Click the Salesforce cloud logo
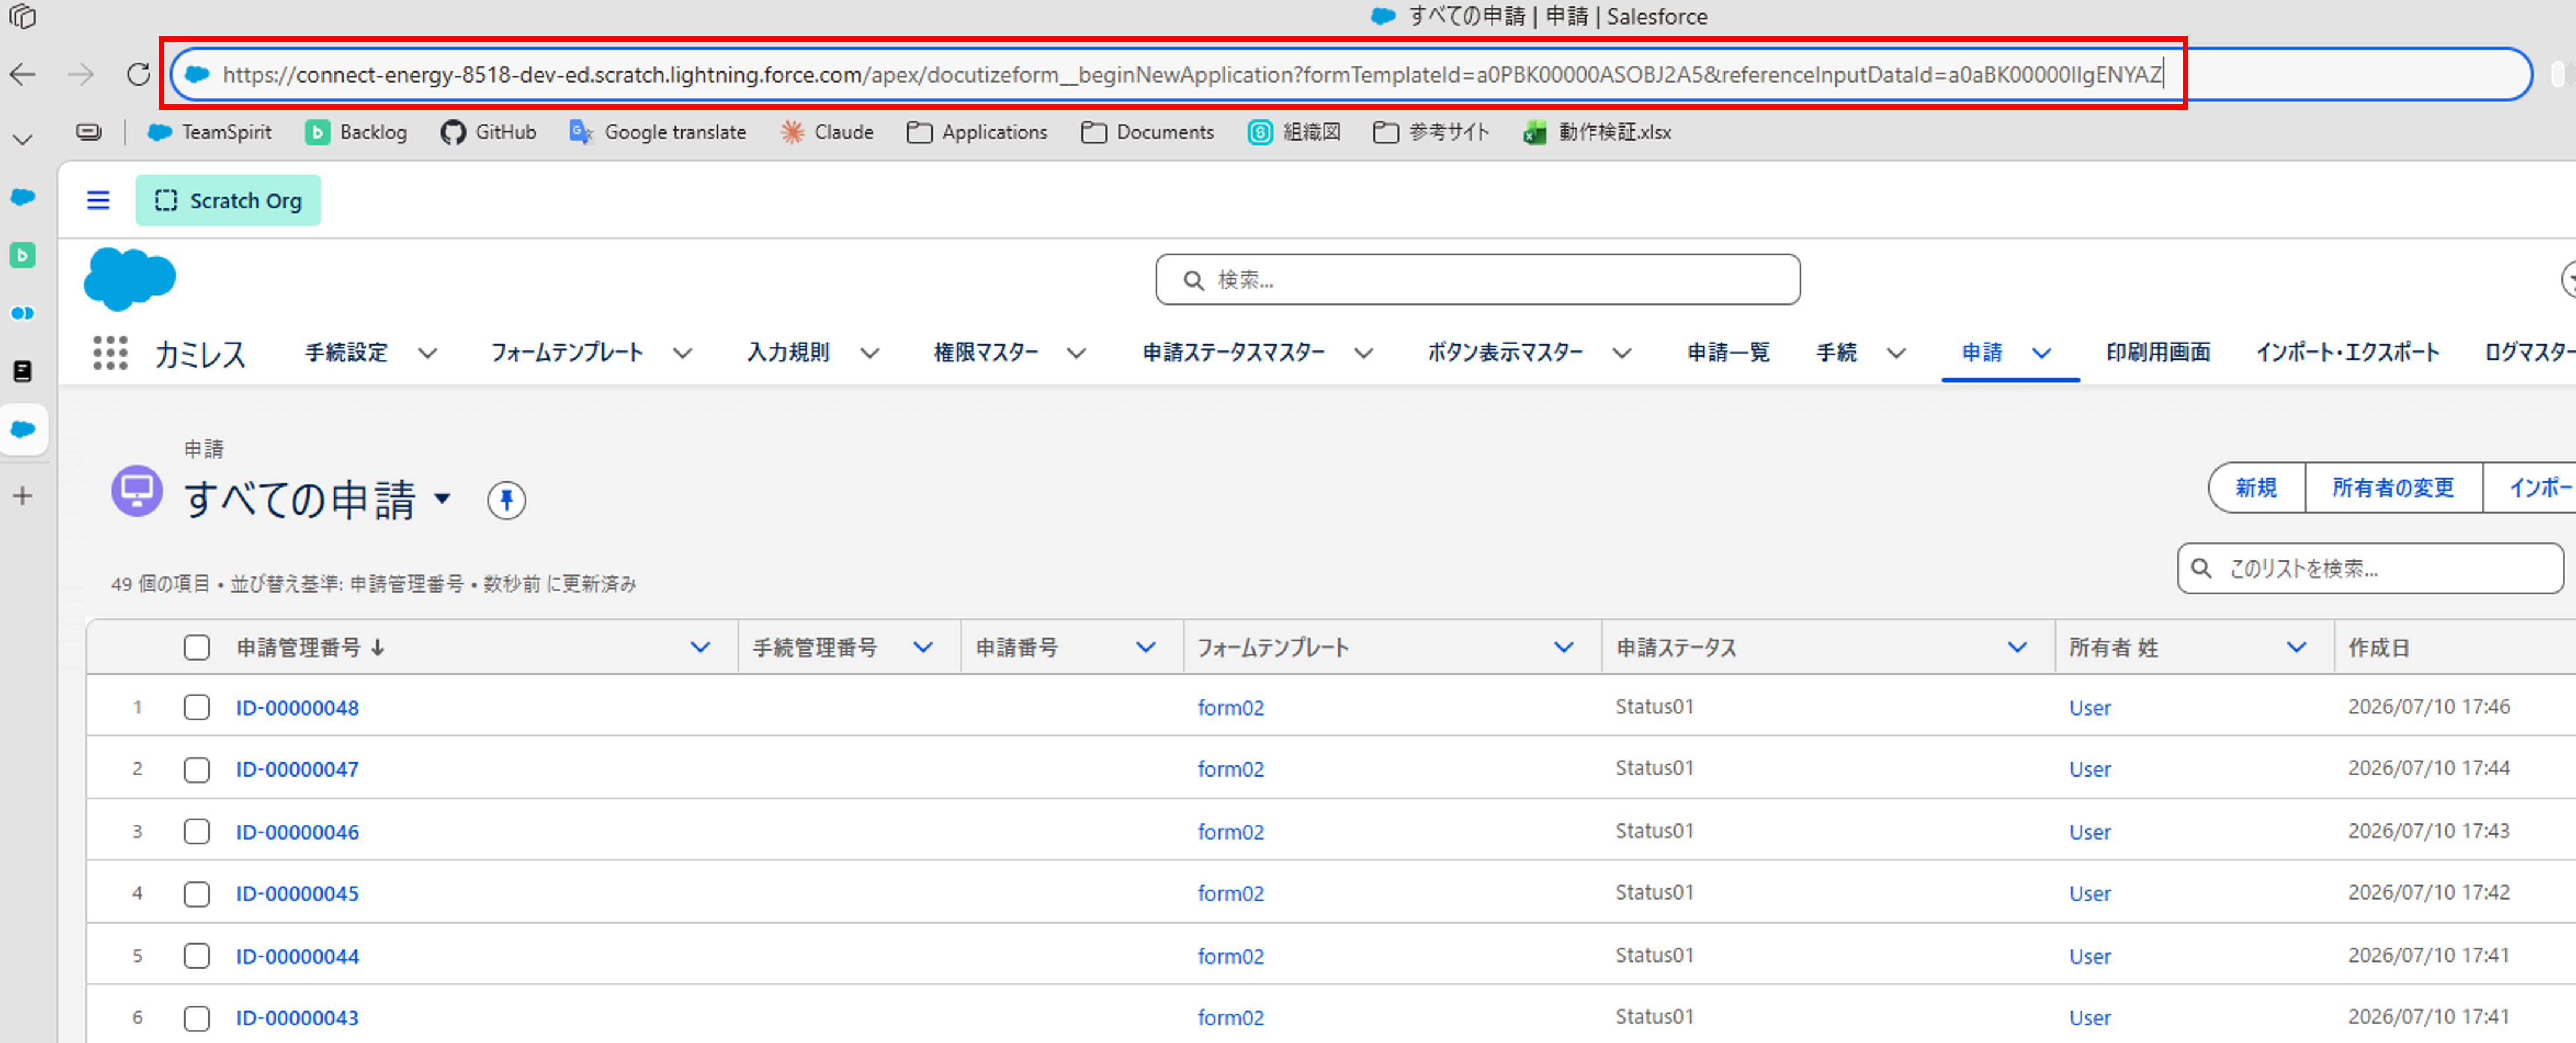Viewport: 2576px width, 1043px height. (x=130, y=279)
